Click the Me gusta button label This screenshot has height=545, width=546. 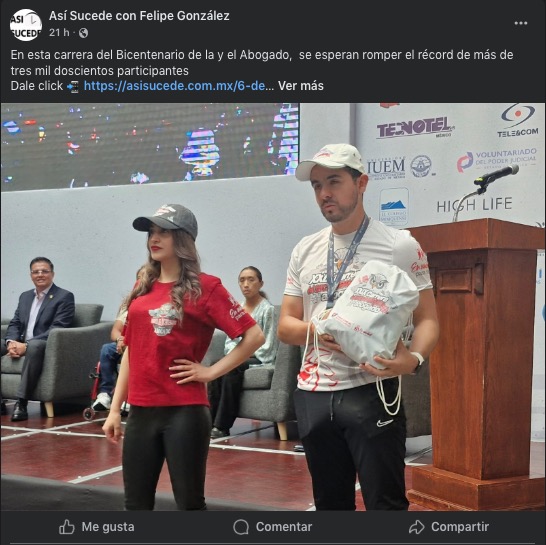coord(108,527)
